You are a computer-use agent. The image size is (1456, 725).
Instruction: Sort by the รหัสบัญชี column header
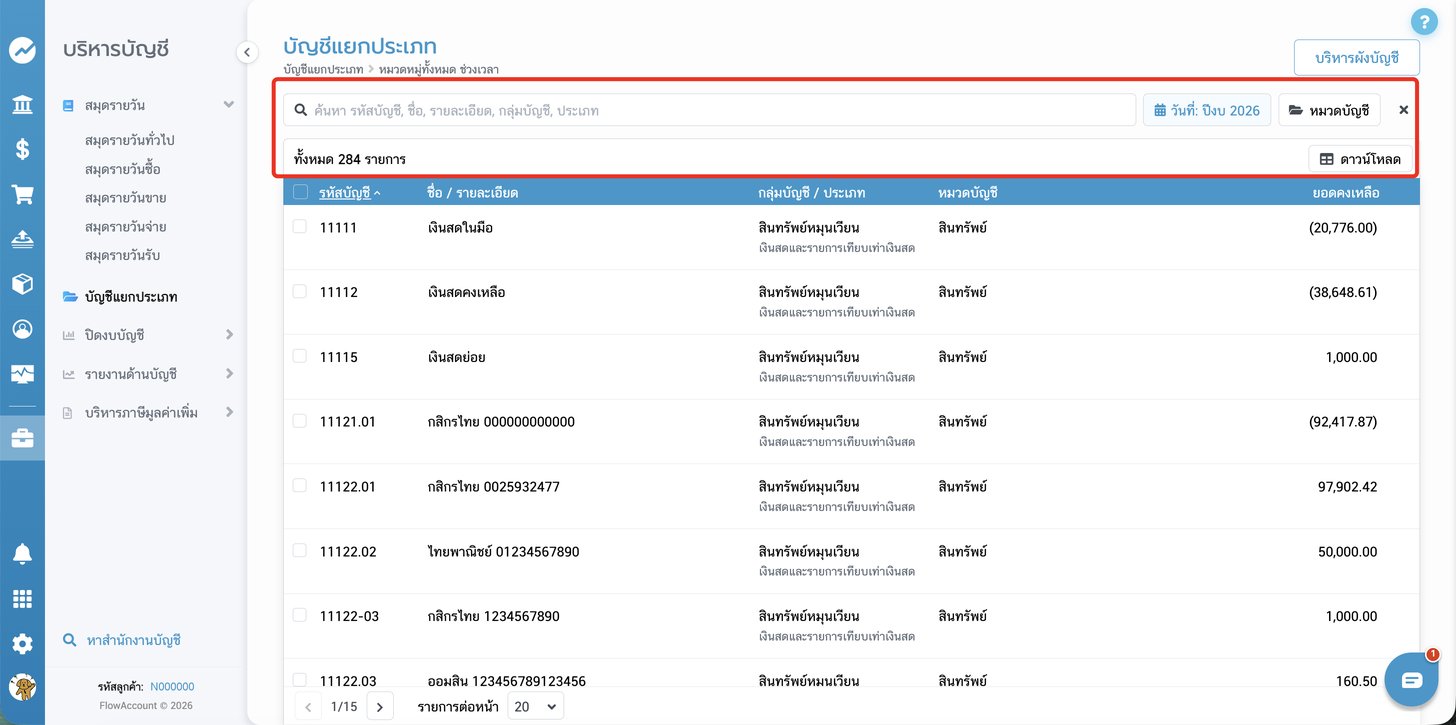tap(346, 192)
